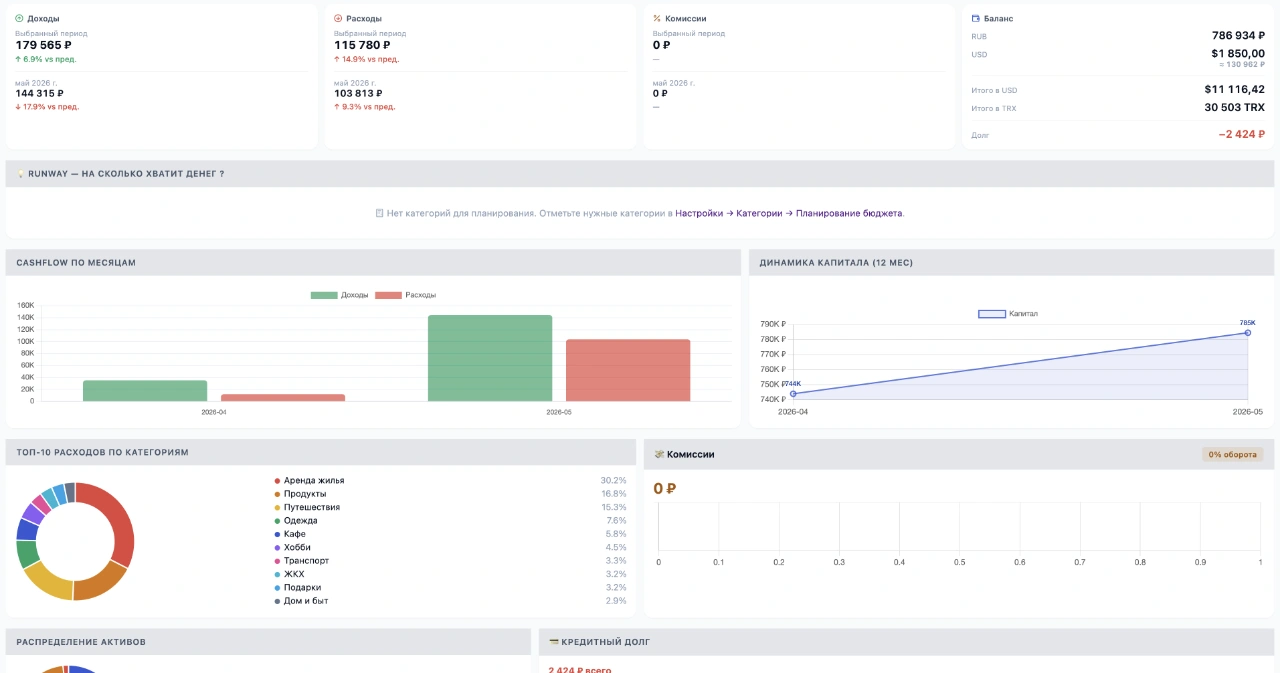Click the money icon in the lower Комиссии panel header
The width and height of the screenshot is (1280, 673).
pyautogui.click(x=659, y=454)
